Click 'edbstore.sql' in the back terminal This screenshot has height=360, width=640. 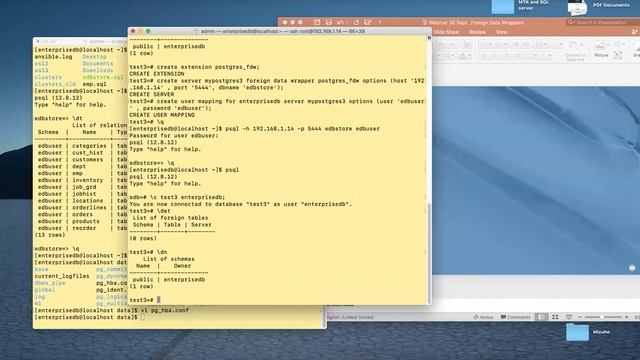point(102,77)
